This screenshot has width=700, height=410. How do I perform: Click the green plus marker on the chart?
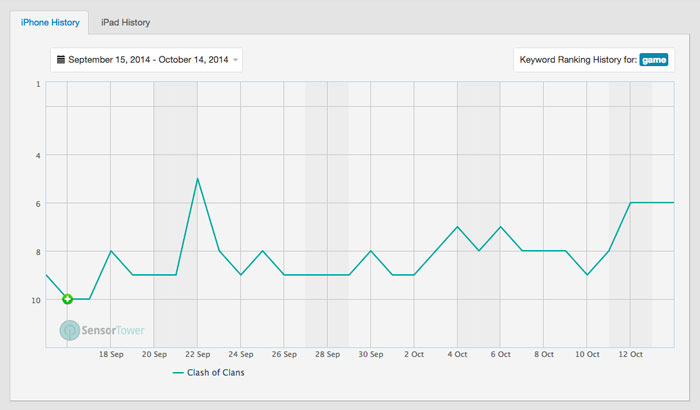tap(67, 299)
